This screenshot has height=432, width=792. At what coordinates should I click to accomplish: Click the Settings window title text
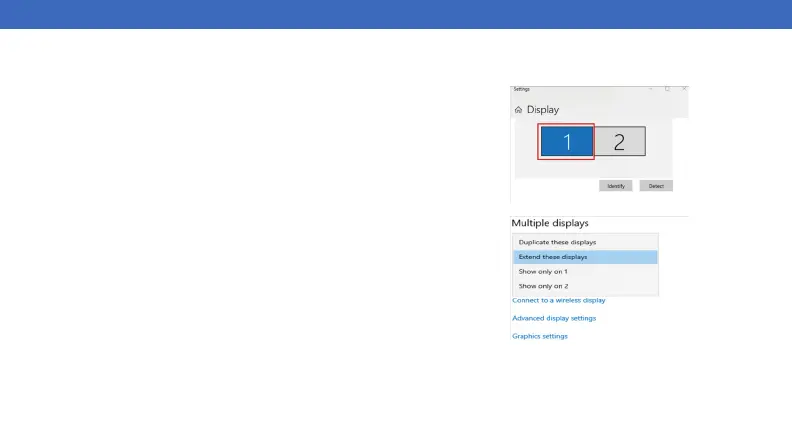click(521, 89)
